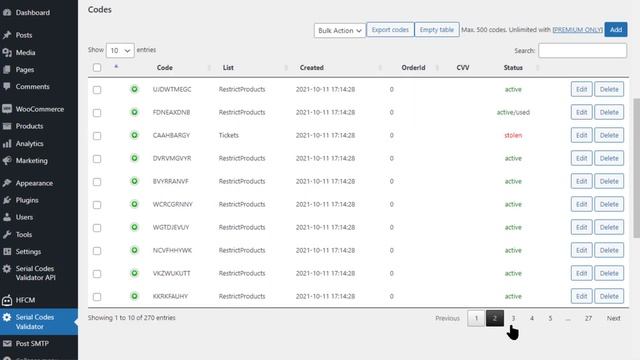Image resolution: width=640 pixels, height=360 pixels.
Task: Delete the code KKRKFAUHY
Action: tap(609, 296)
